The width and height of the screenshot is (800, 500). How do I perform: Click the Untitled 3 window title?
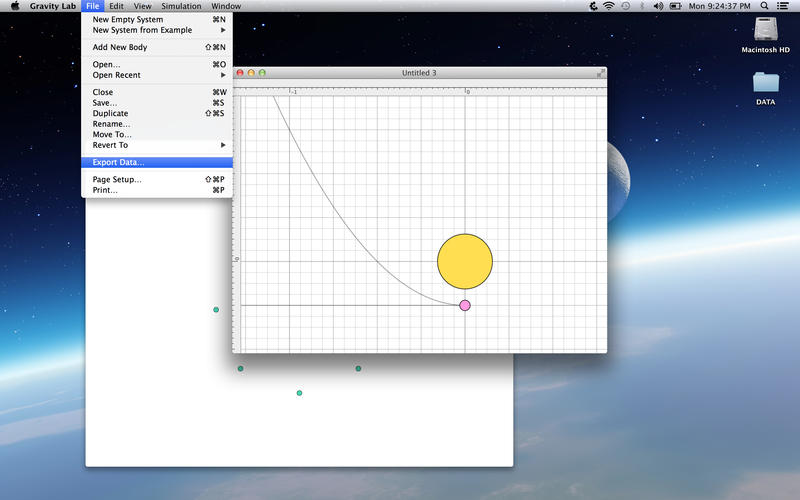click(419, 73)
